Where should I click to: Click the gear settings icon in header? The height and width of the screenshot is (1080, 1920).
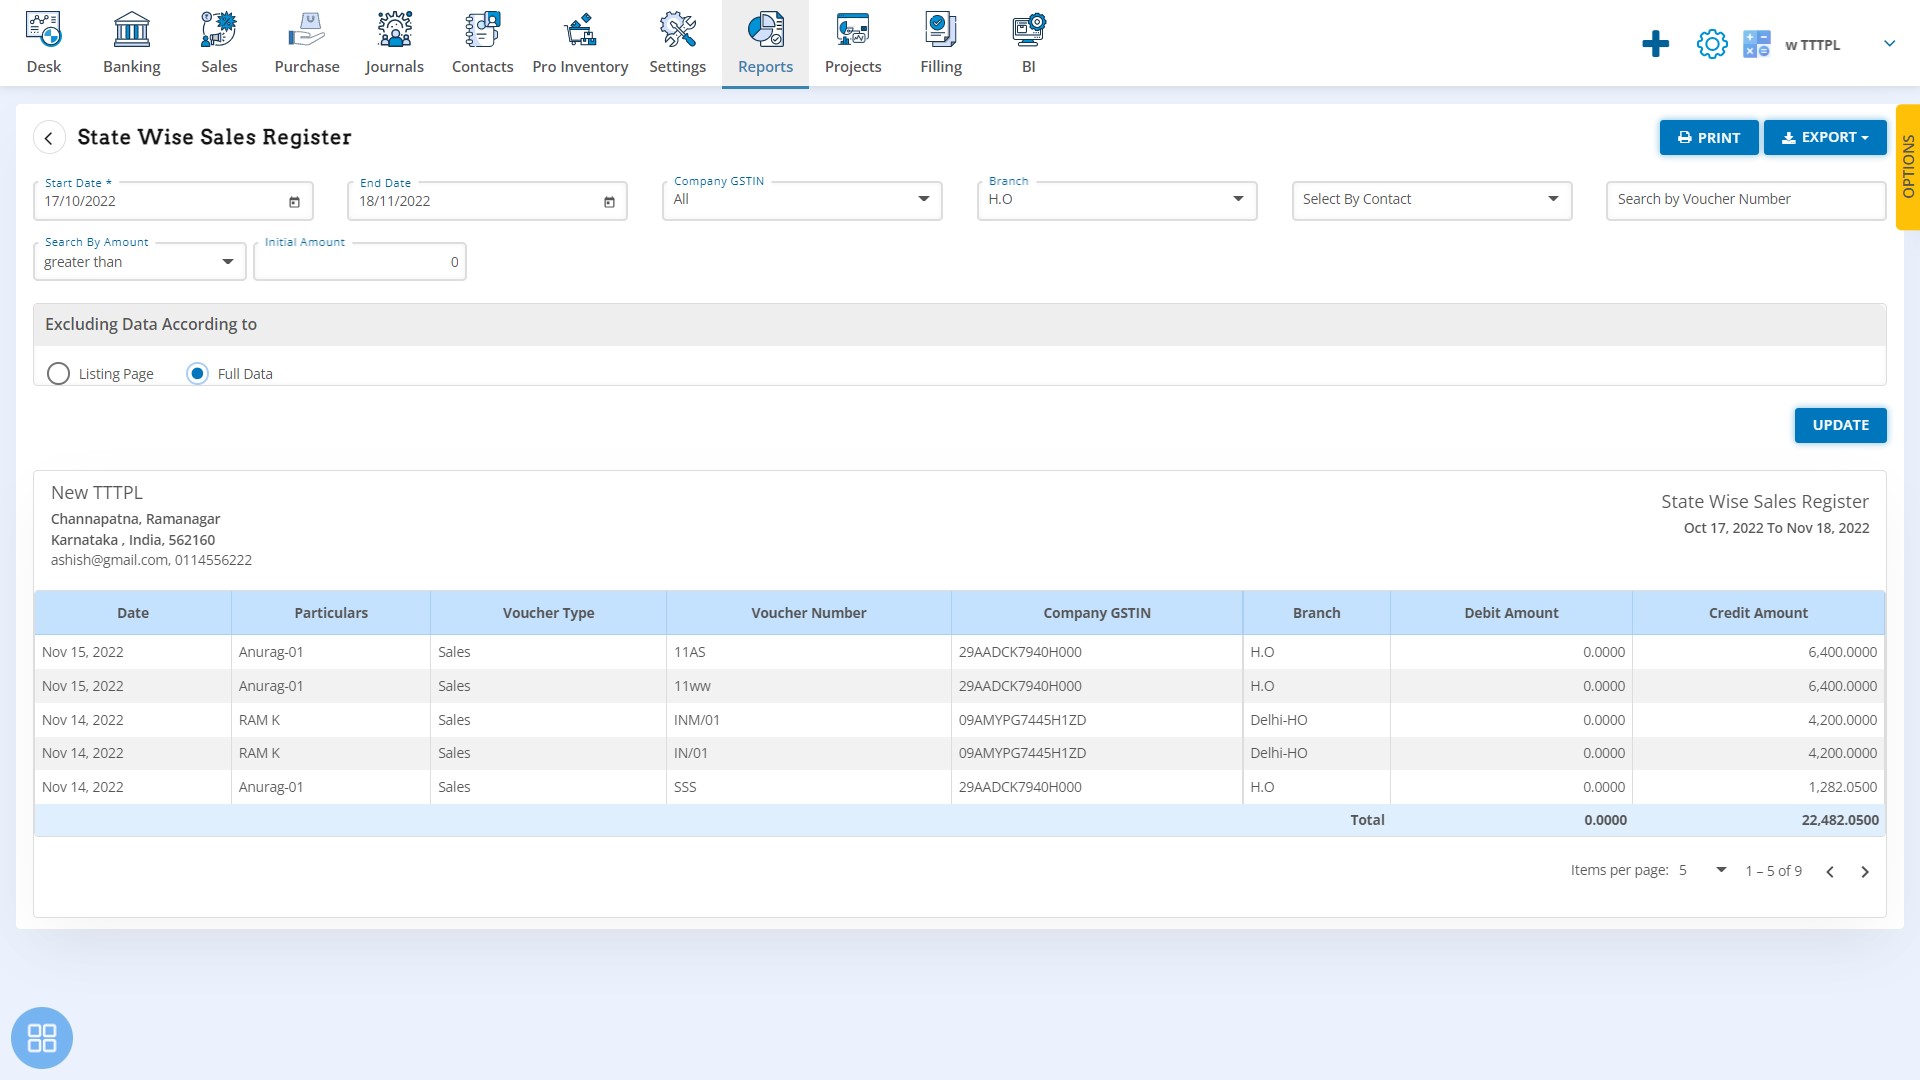(x=1711, y=44)
